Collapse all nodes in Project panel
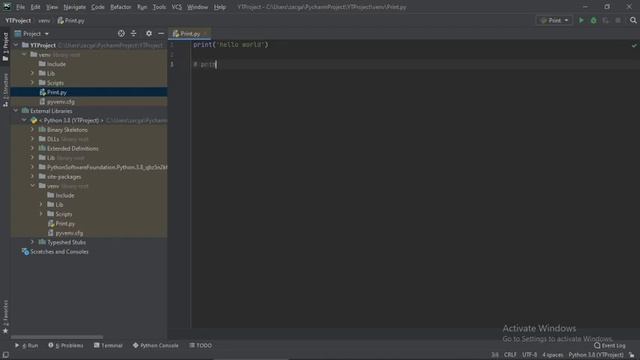The width and height of the screenshot is (640, 360). pyautogui.click(x=133, y=33)
